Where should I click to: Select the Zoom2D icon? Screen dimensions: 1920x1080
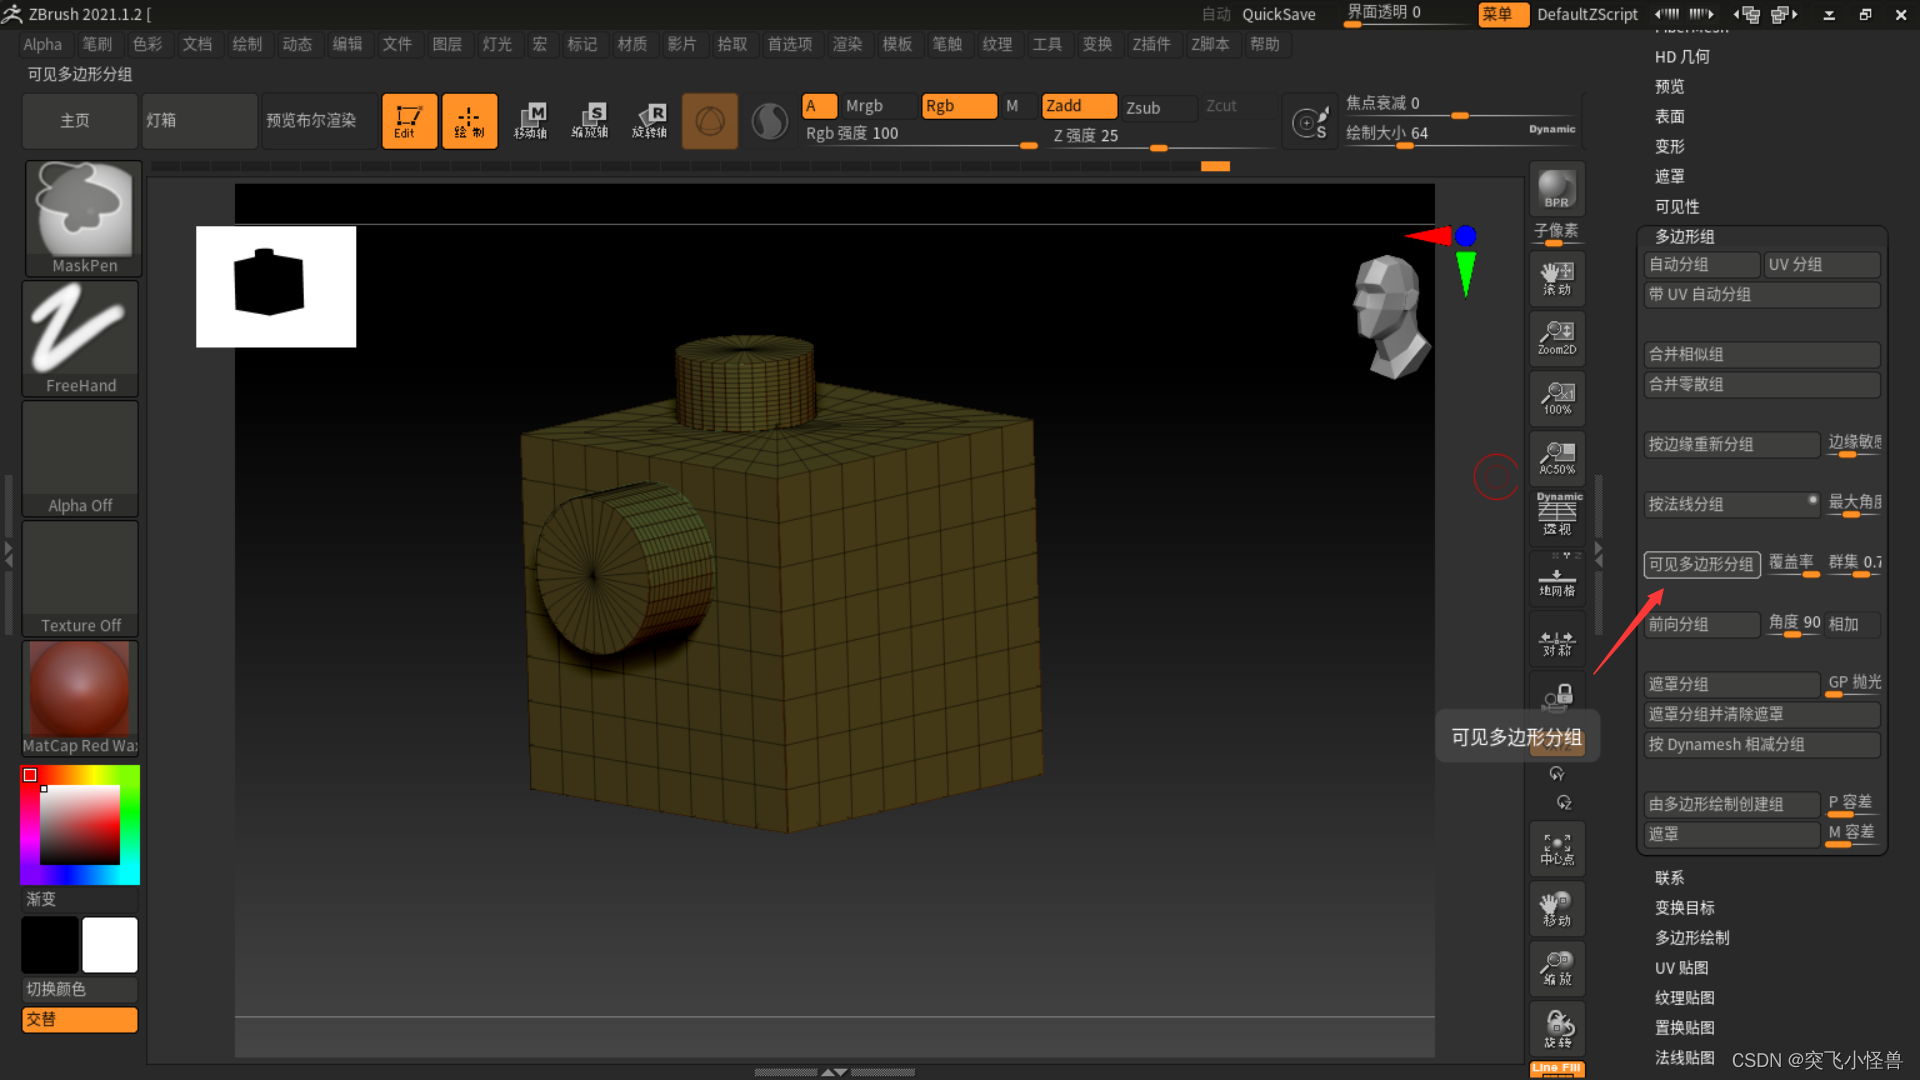point(1556,338)
